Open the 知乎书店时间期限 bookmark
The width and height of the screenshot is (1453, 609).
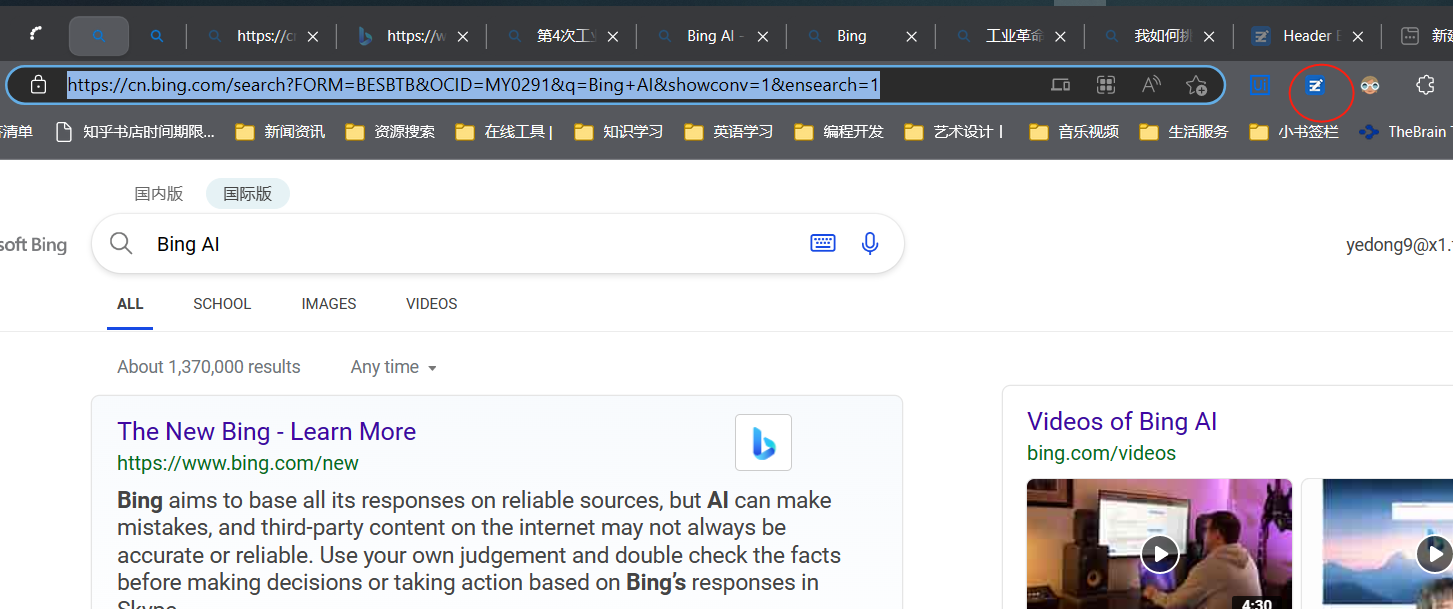click(134, 131)
